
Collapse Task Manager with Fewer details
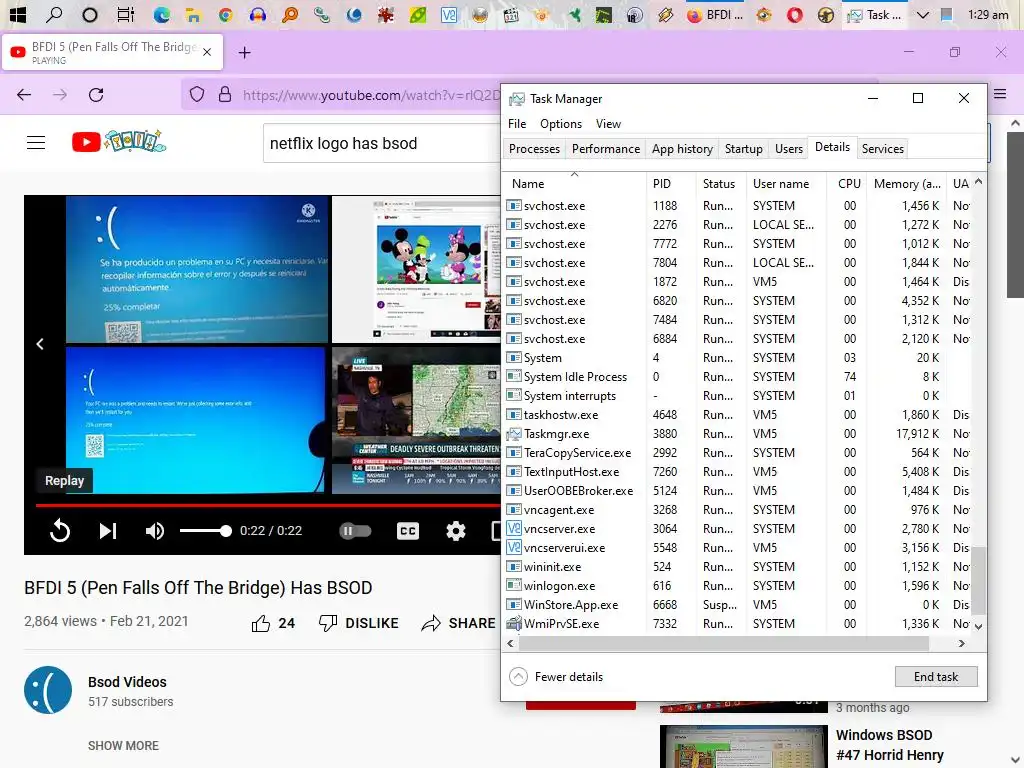pos(556,677)
